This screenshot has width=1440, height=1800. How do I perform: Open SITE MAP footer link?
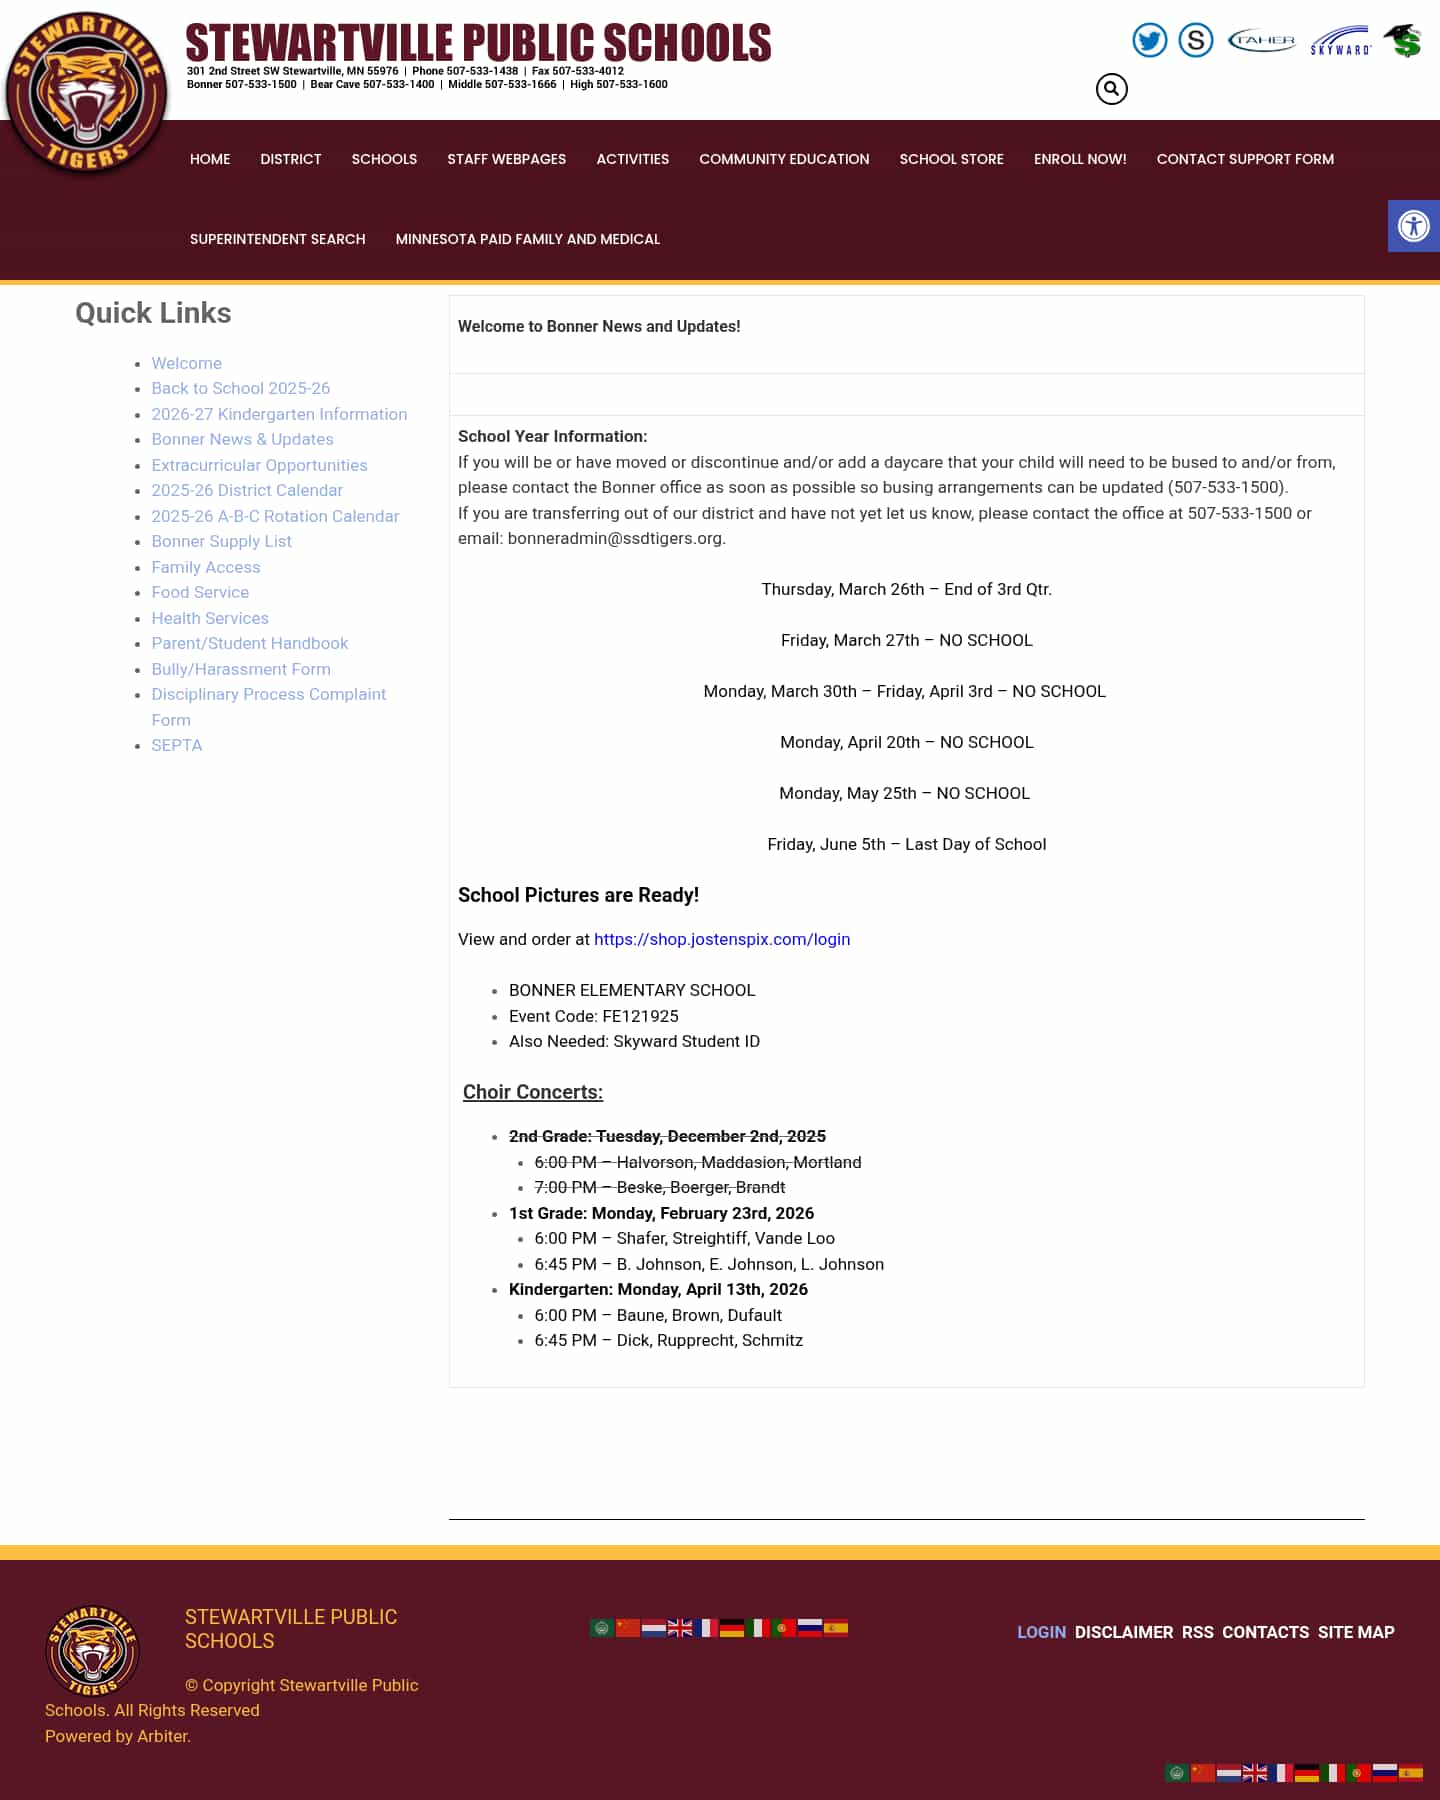[1356, 1632]
